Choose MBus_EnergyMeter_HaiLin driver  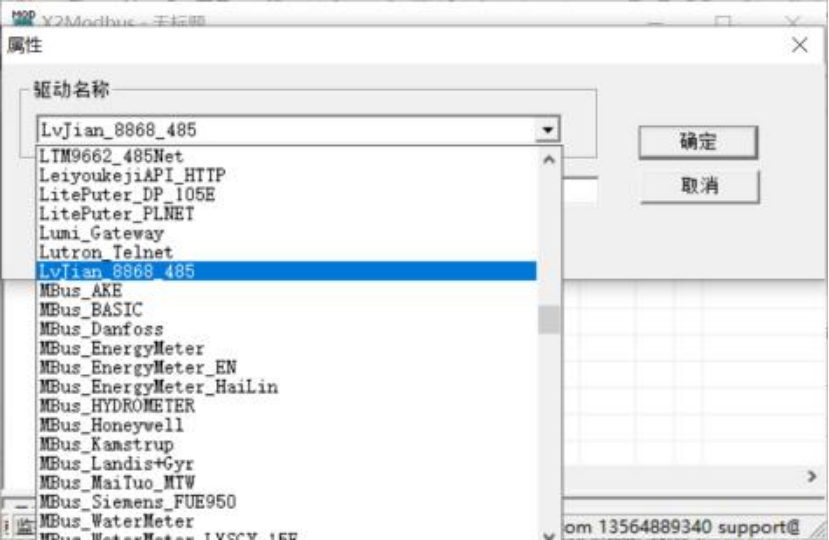point(287,387)
